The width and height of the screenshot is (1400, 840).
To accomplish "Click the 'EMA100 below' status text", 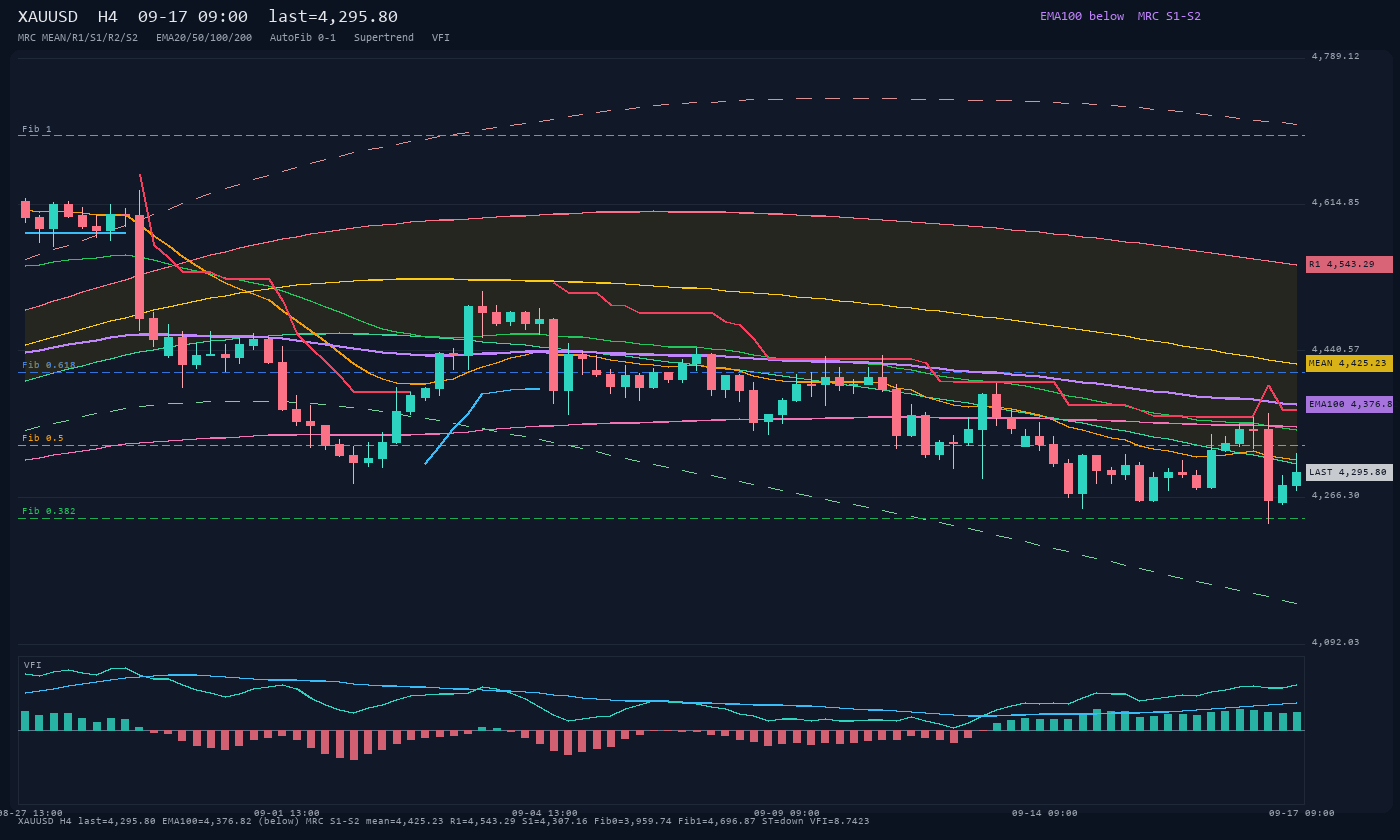I will 1082,16.
